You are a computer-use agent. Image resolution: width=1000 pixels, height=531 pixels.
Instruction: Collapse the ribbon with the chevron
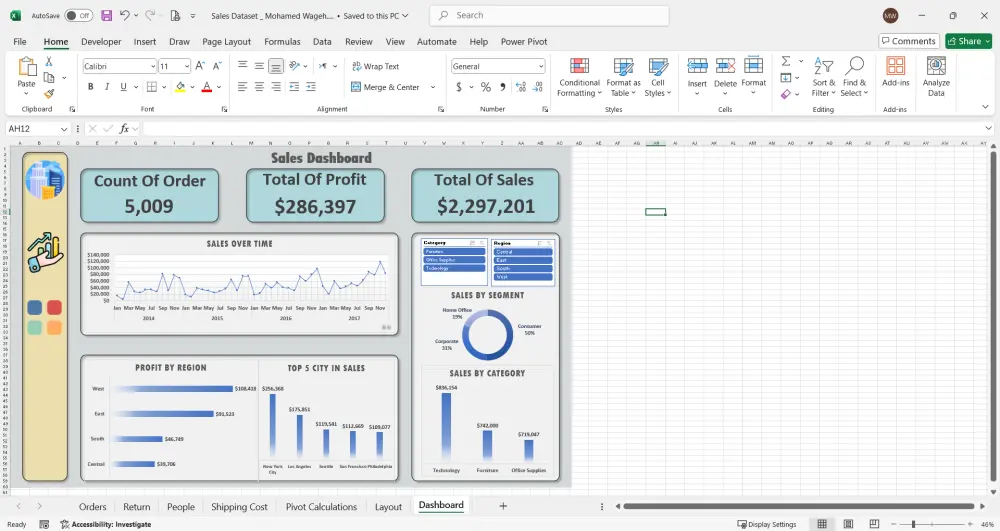[x=985, y=106]
